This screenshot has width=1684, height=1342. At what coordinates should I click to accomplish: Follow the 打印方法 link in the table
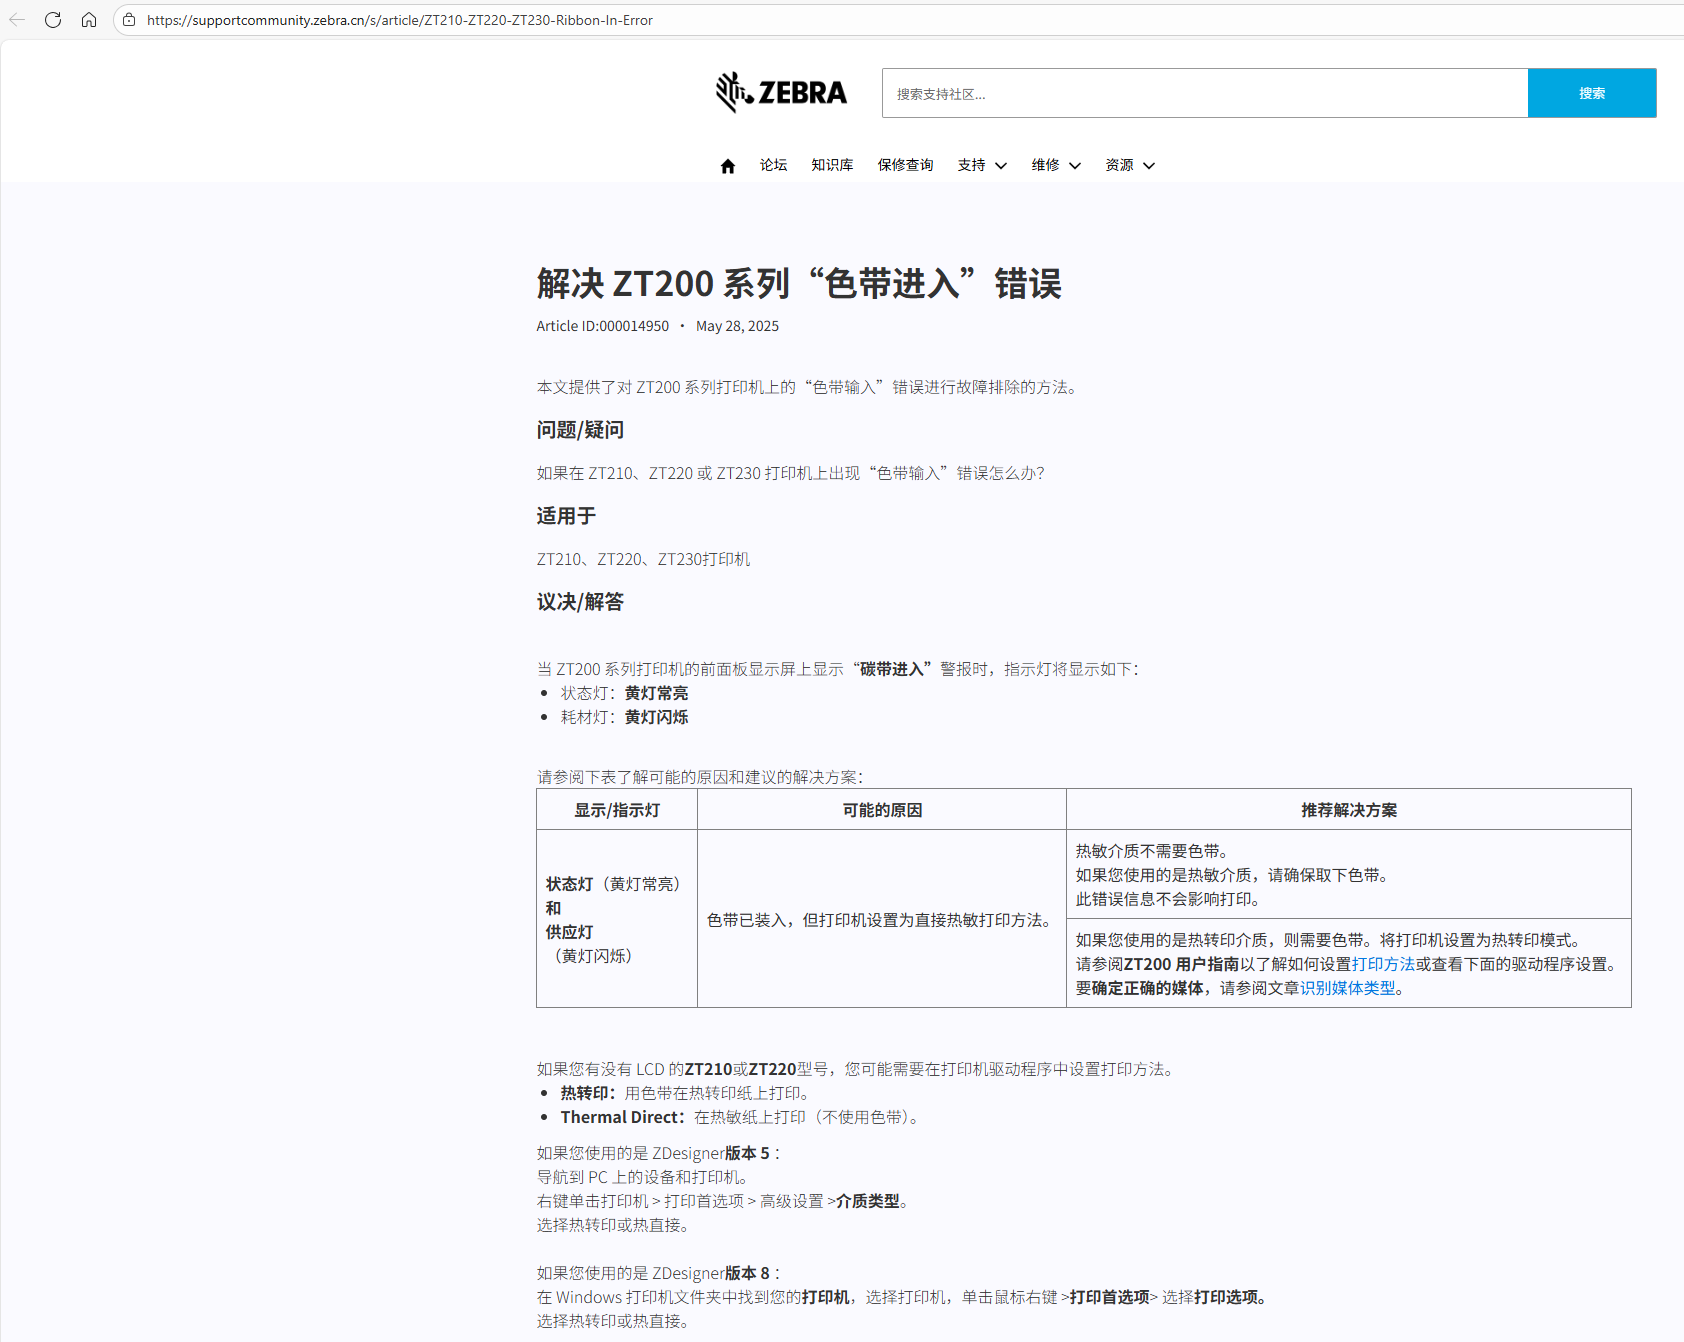pyautogui.click(x=1383, y=964)
